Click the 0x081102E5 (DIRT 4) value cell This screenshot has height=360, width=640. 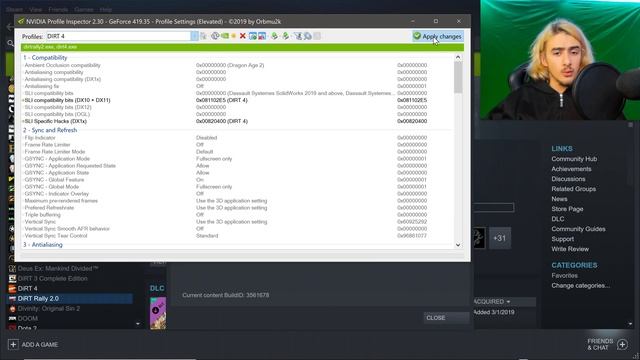222,100
